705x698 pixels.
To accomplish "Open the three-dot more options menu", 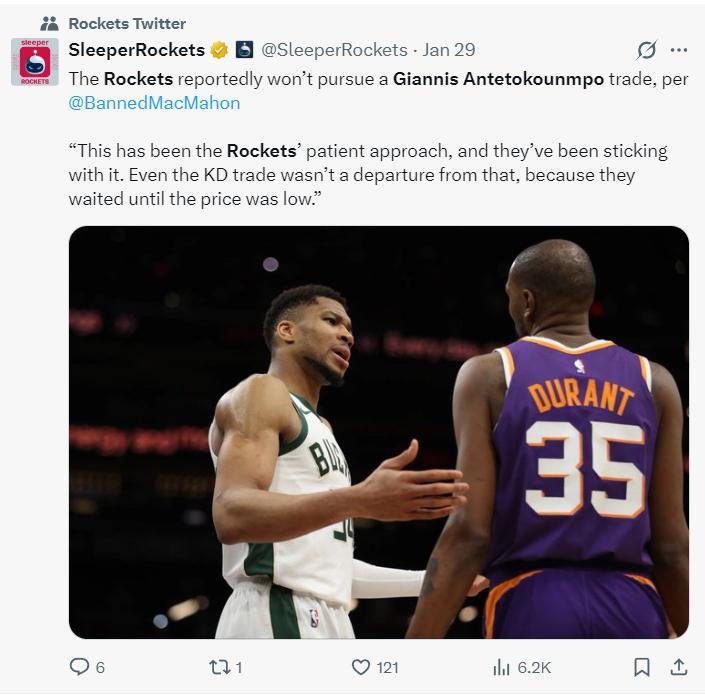I will [679, 50].
